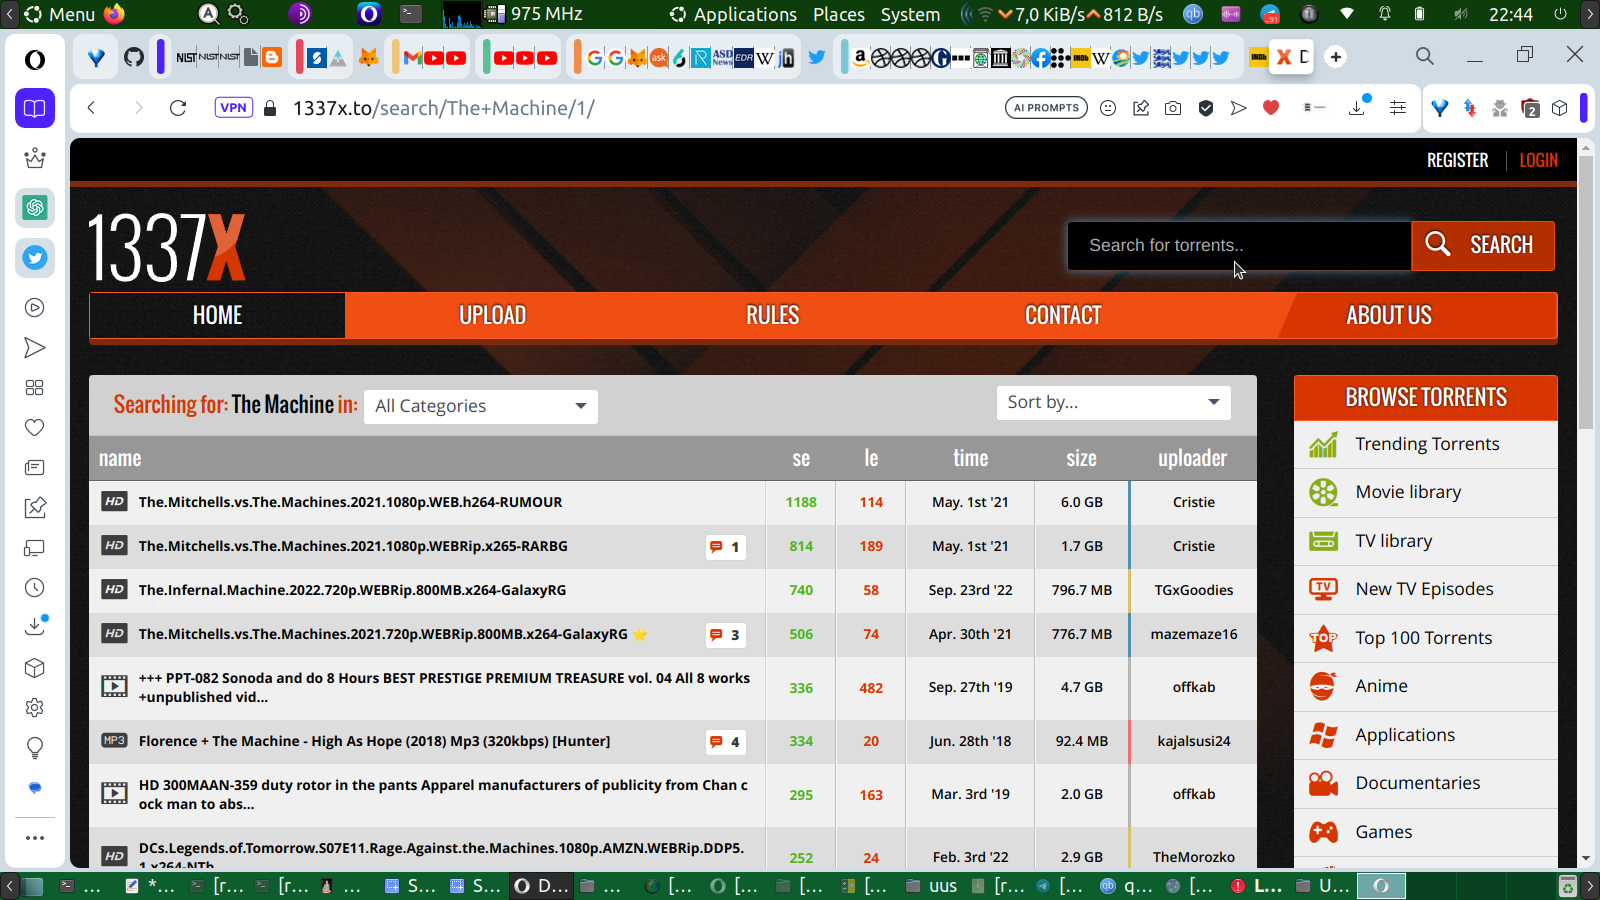Expand the All Categories dropdown

(481, 407)
